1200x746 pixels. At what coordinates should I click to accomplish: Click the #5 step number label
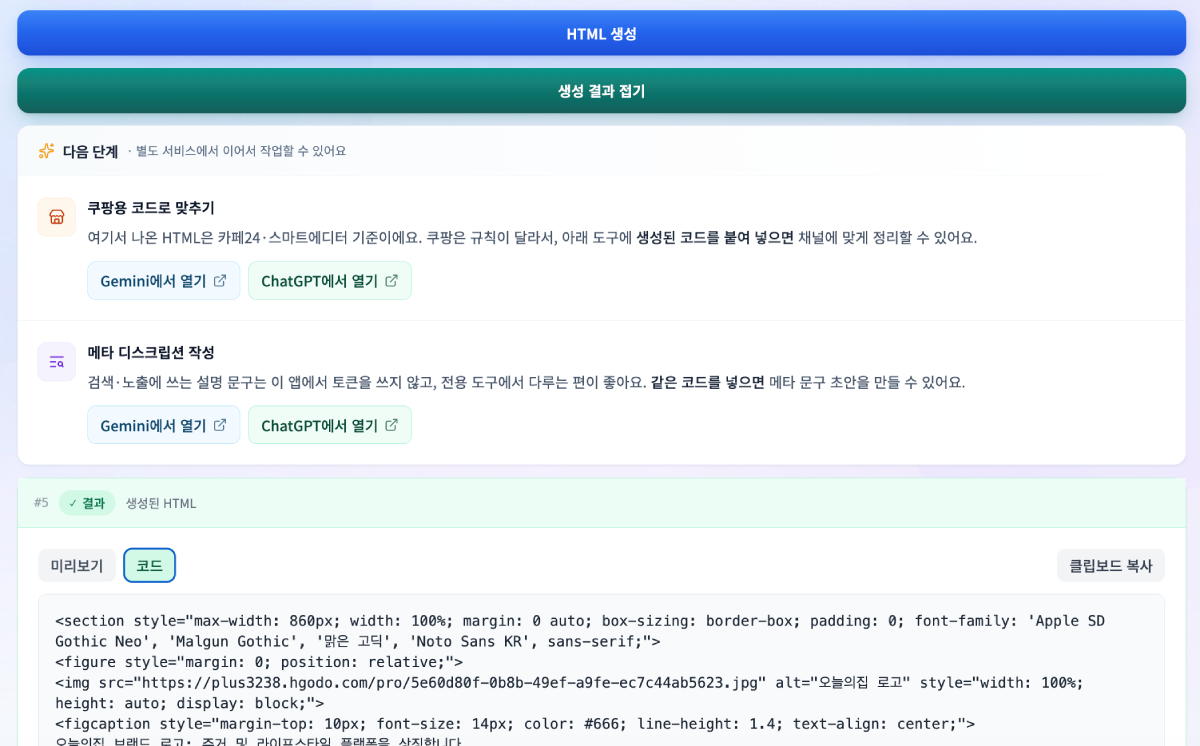tap(41, 503)
